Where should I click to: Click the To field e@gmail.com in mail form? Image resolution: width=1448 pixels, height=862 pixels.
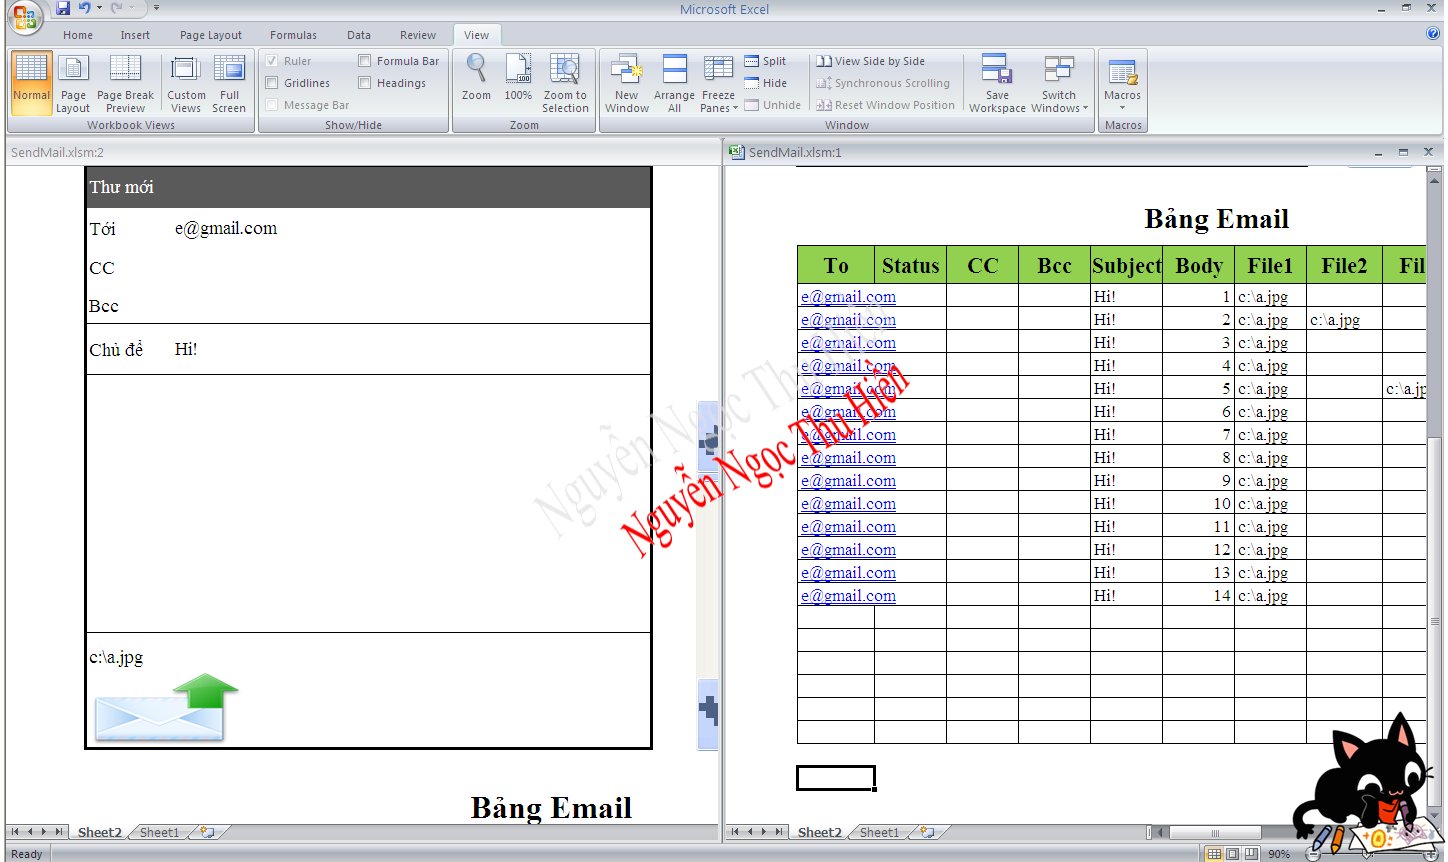(x=226, y=228)
